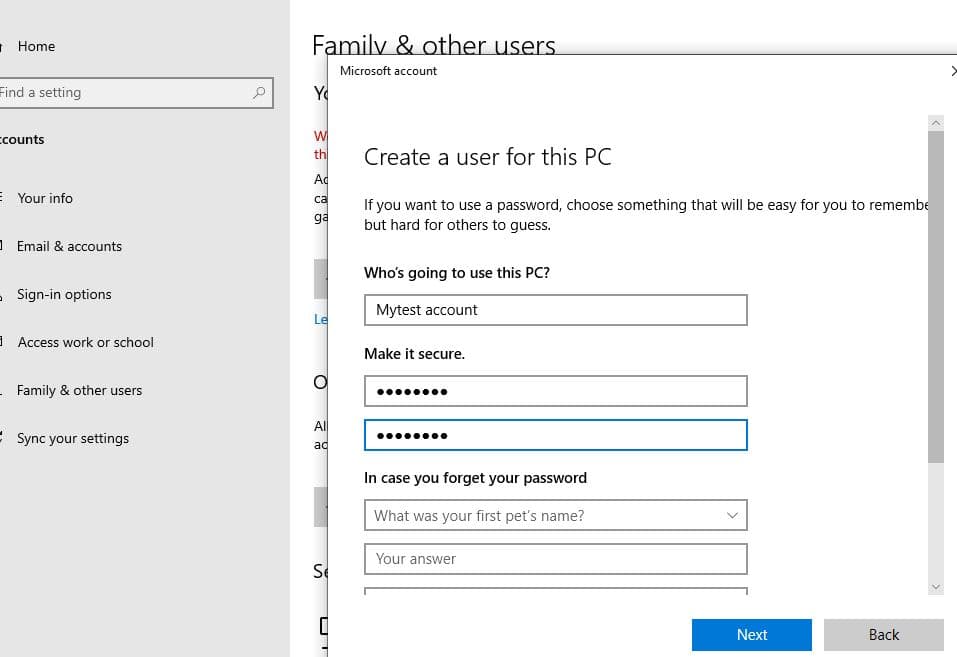Go to Home in Settings sidebar
Viewport: 957px width, 657px height.
point(36,46)
